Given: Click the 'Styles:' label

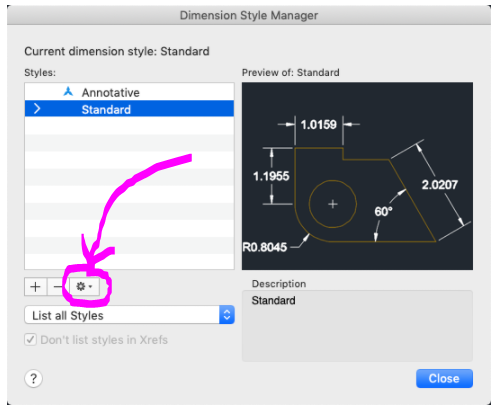Looking at the screenshot, I should click(x=40, y=72).
